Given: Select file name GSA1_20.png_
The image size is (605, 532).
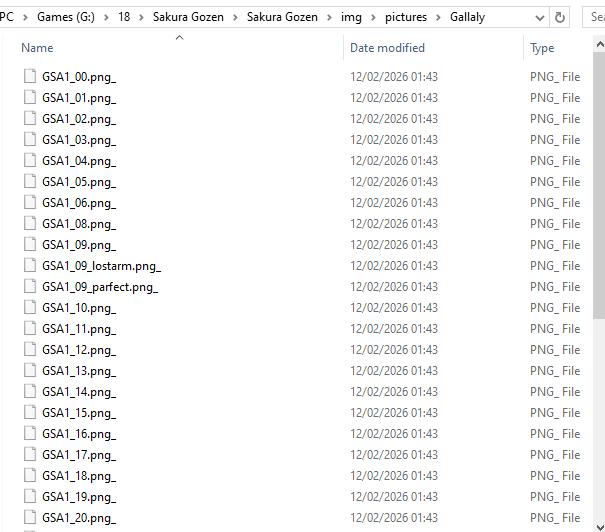Looking at the screenshot, I should pos(79,518).
